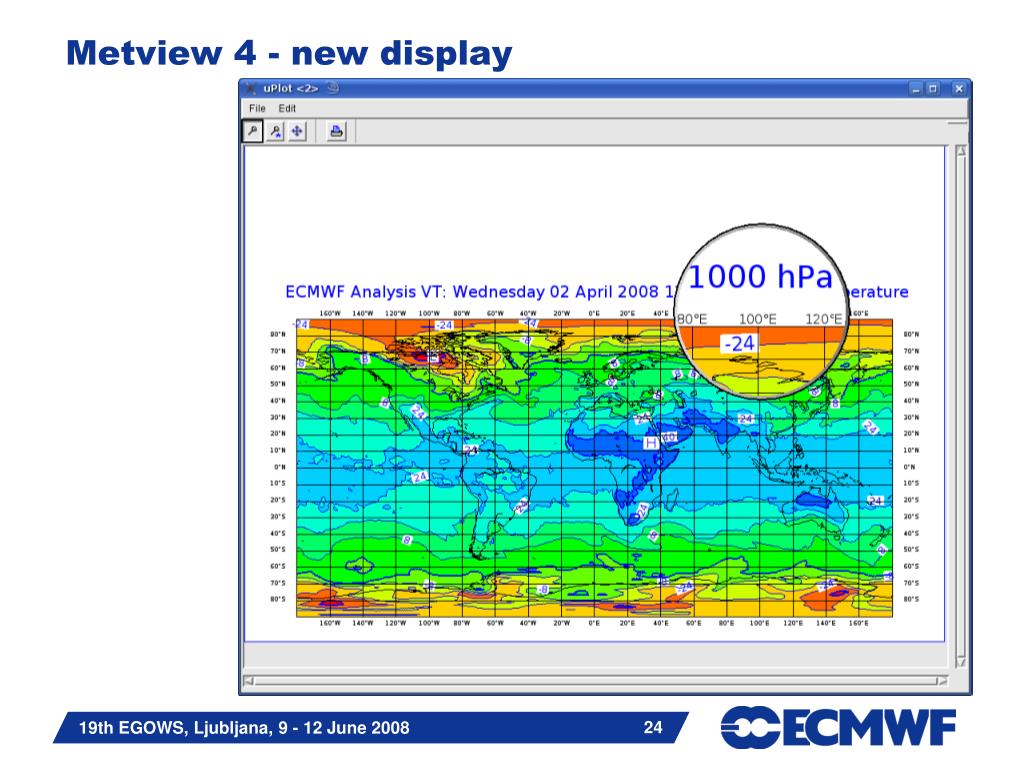Viewport: 1024px width, 768px height.
Task: Minimize the uPlot window
Action: pyautogui.click(x=916, y=89)
